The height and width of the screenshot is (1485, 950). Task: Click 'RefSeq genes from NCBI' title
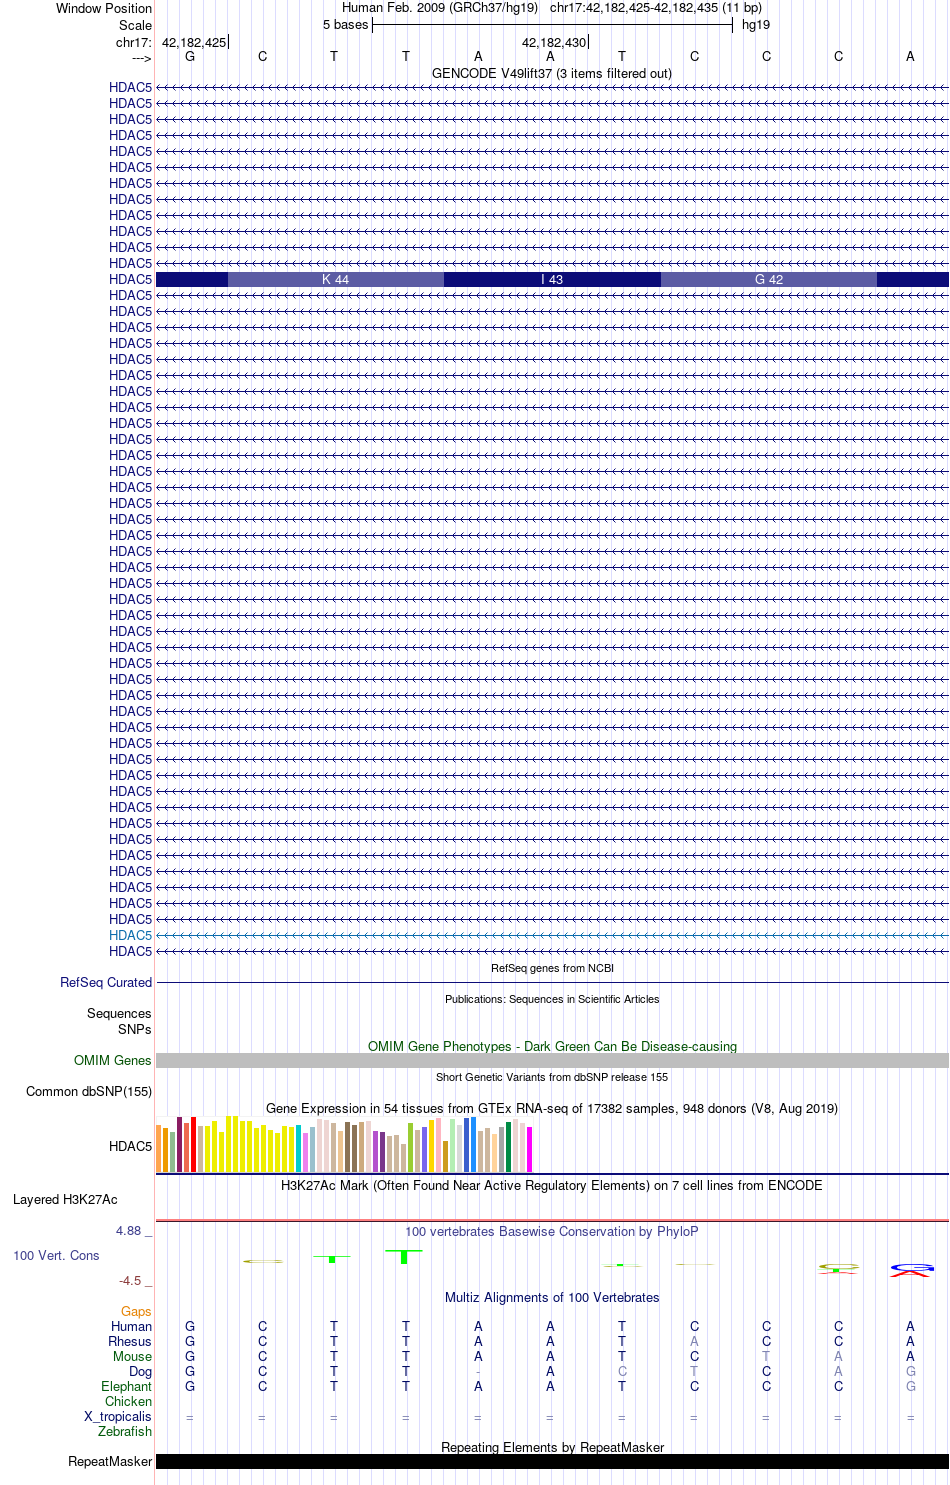click(552, 968)
